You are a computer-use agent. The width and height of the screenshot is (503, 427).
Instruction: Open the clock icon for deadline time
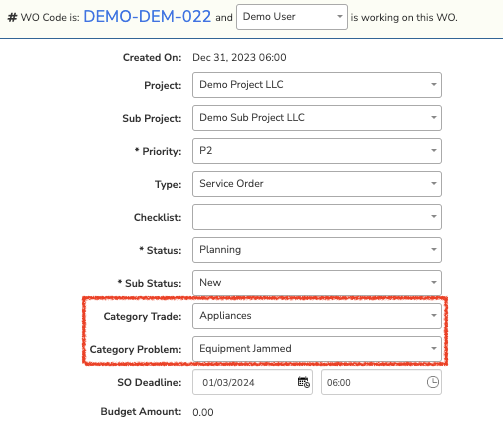coord(433,382)
